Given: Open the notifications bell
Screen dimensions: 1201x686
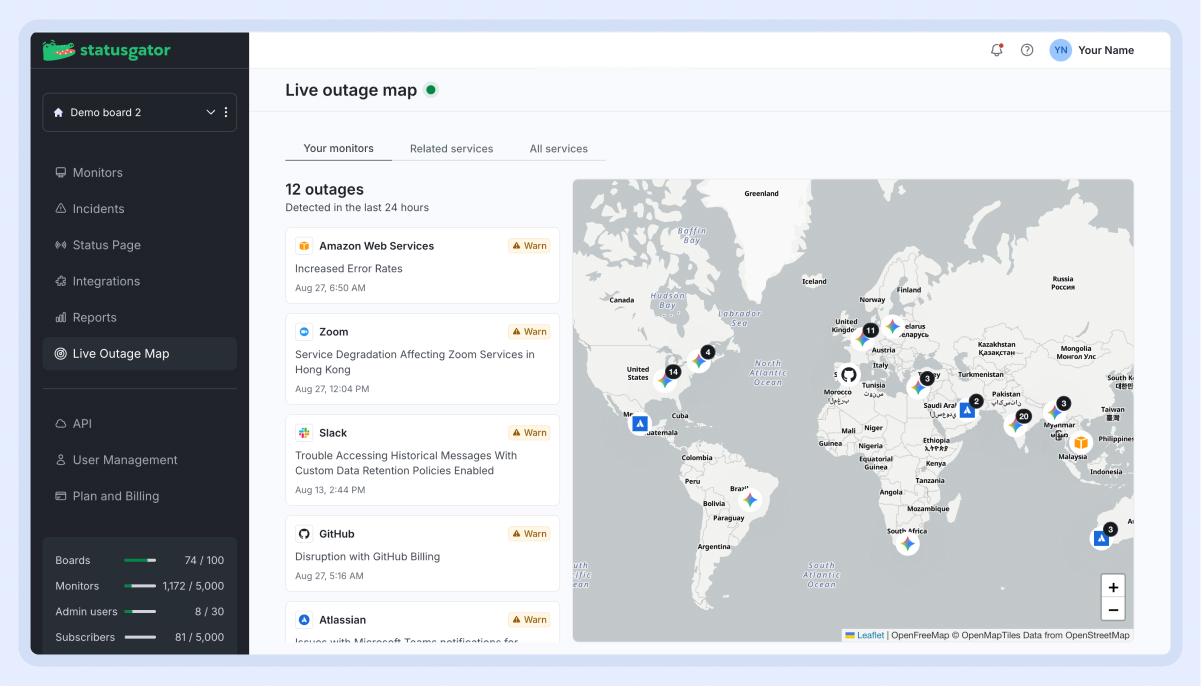Looking at the screenshot, I should pyautogui.click(x=997, y=50).
